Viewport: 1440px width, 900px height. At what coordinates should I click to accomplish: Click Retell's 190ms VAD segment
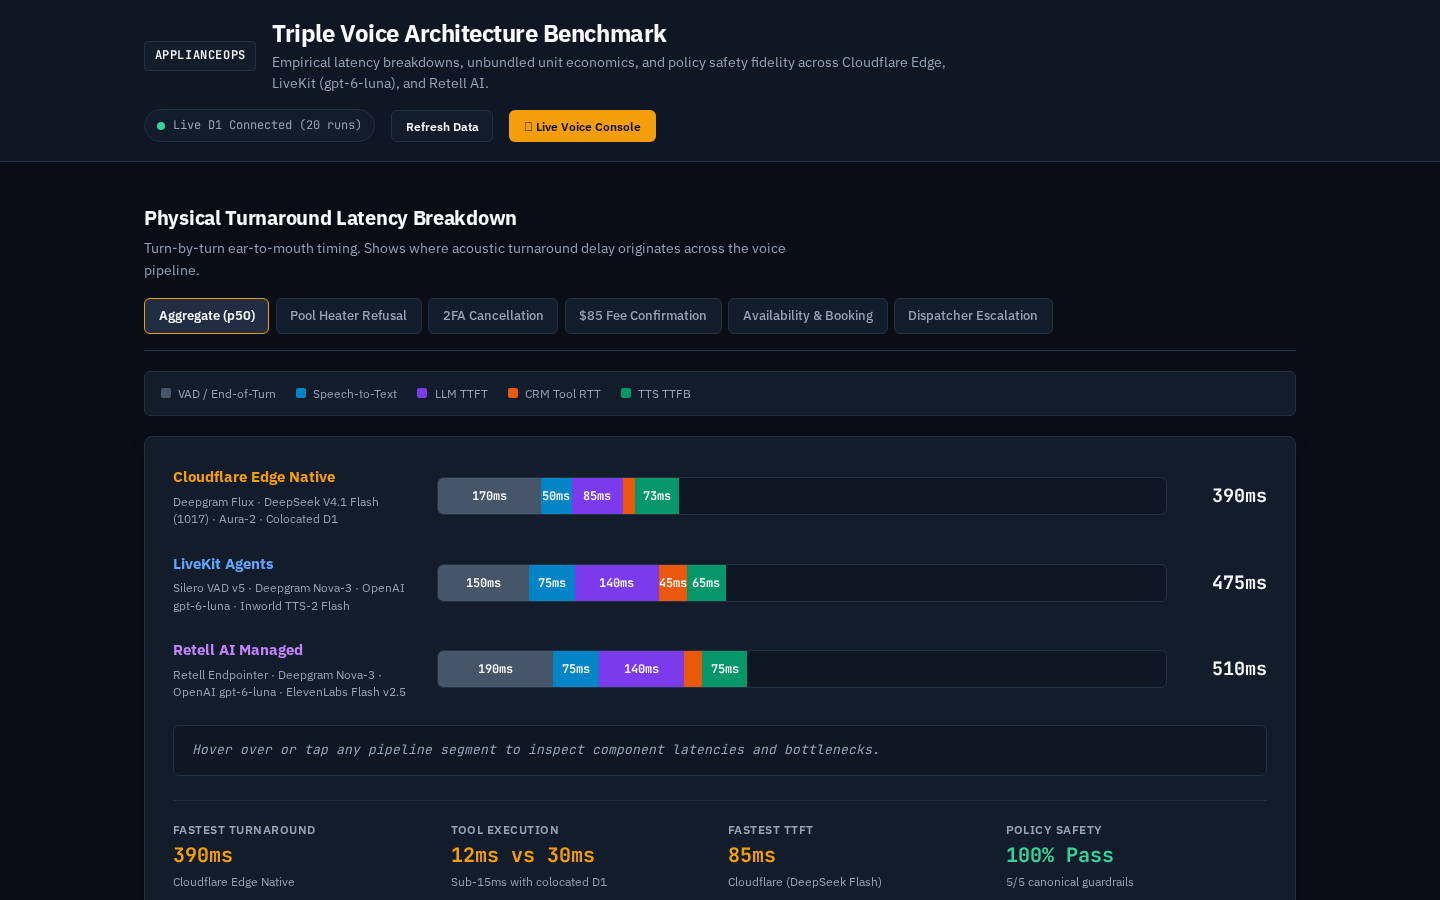[496, 669]
